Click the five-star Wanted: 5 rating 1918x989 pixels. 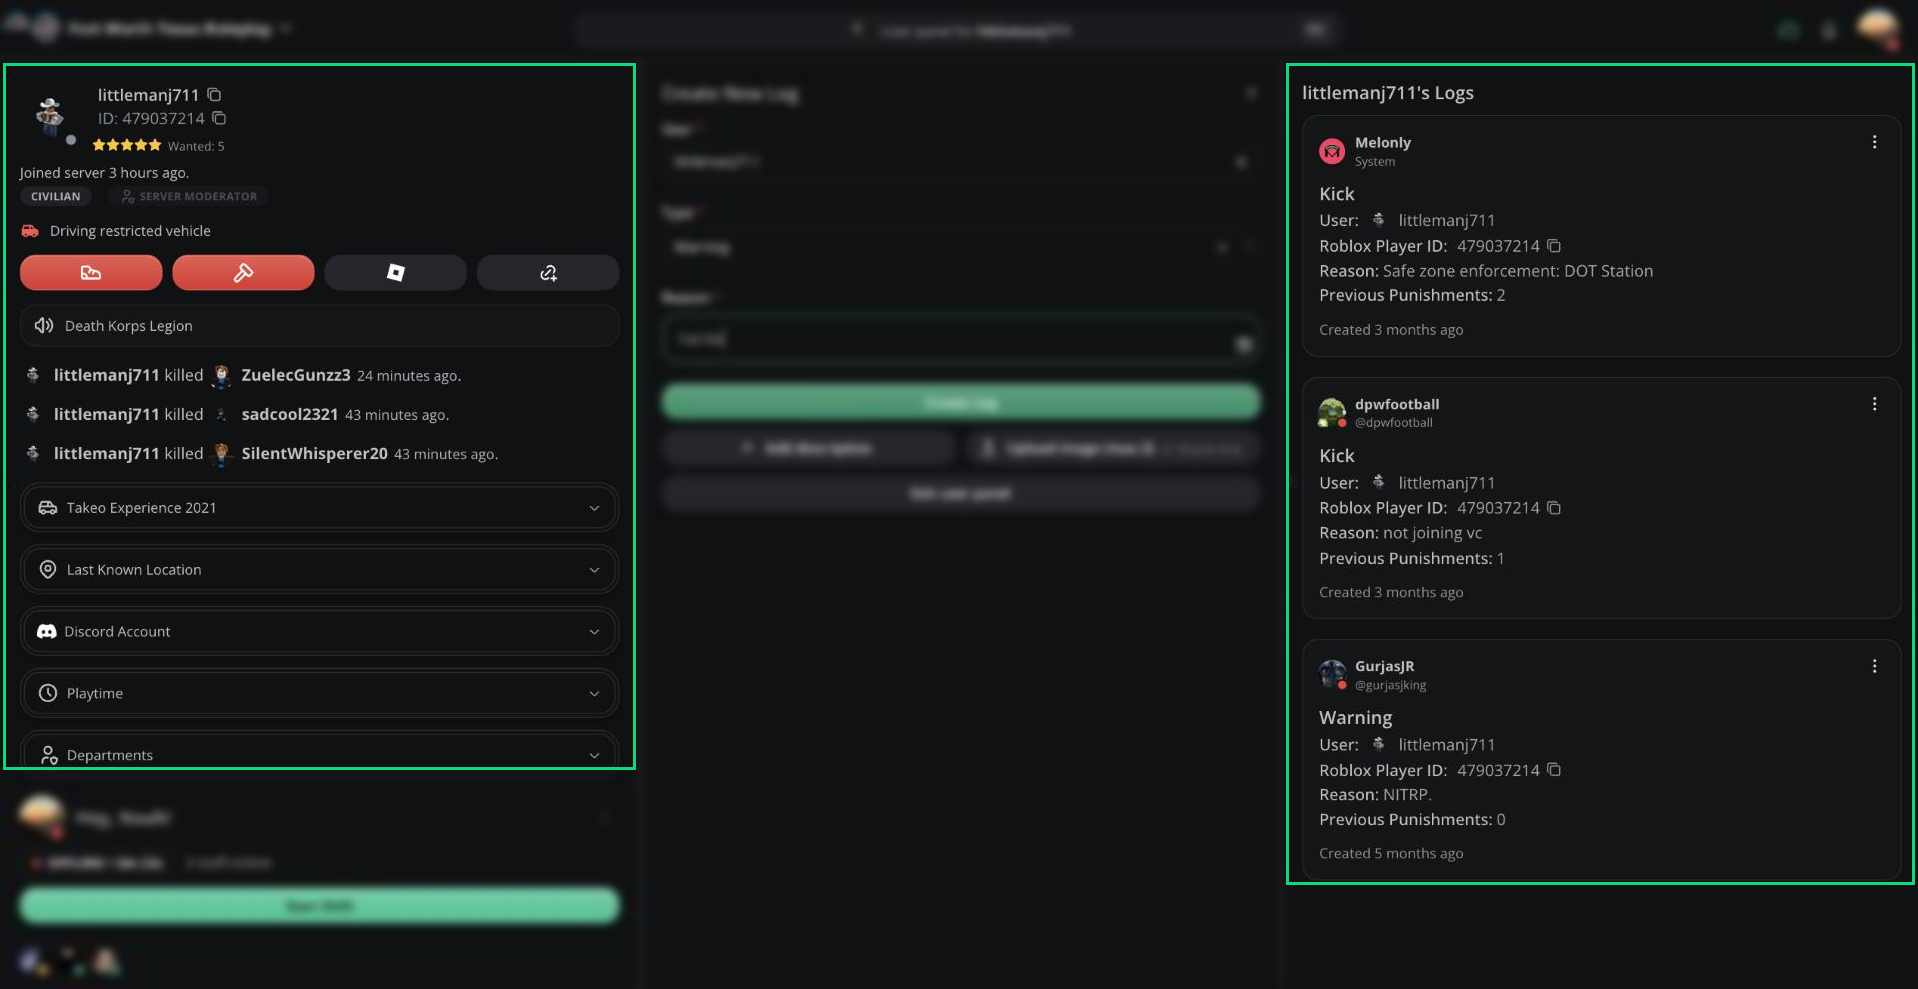pyautogui.click(x=158, y=145)
